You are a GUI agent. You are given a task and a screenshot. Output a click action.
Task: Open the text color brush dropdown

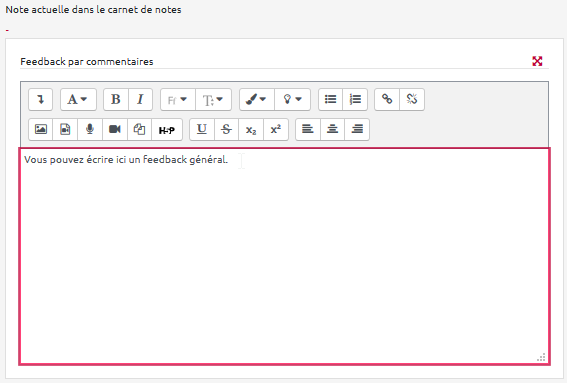(x=257, y=99)
